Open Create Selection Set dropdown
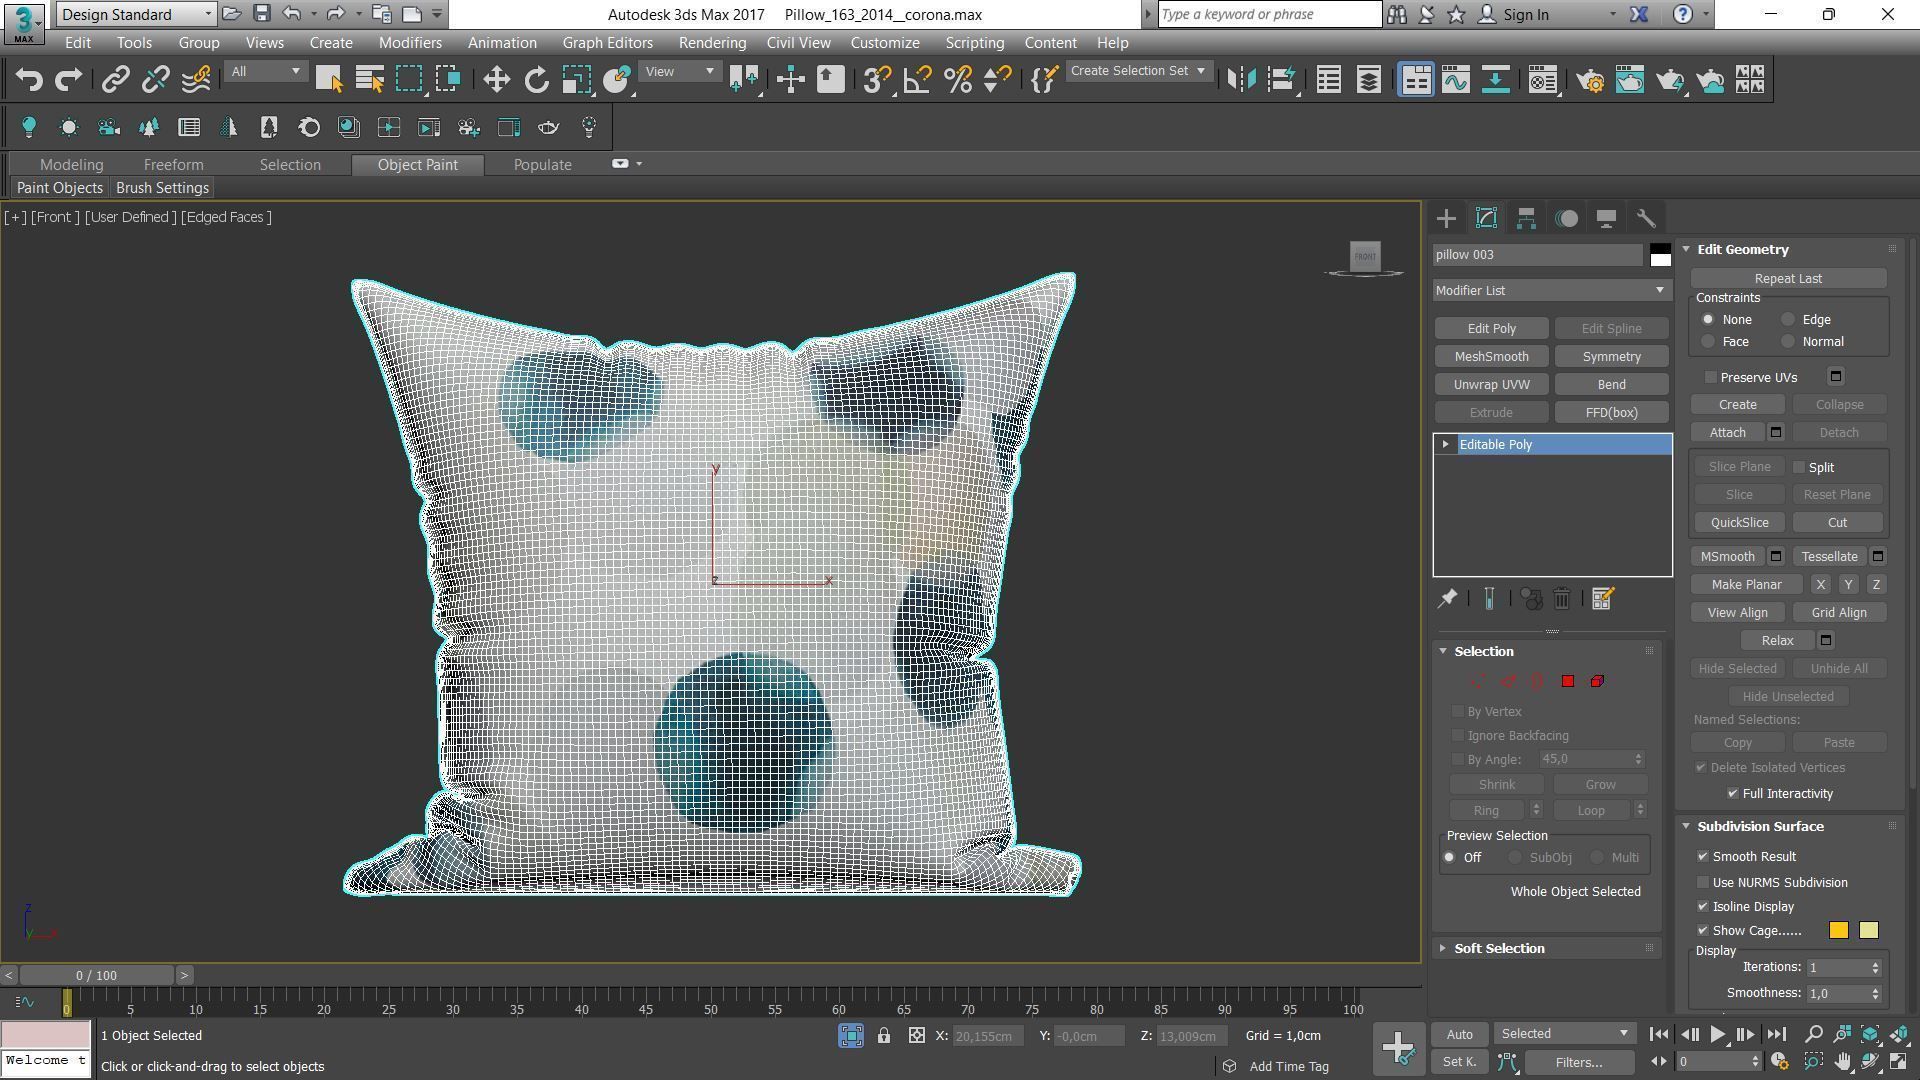 pyautogui.click(x=1139, y=71)
